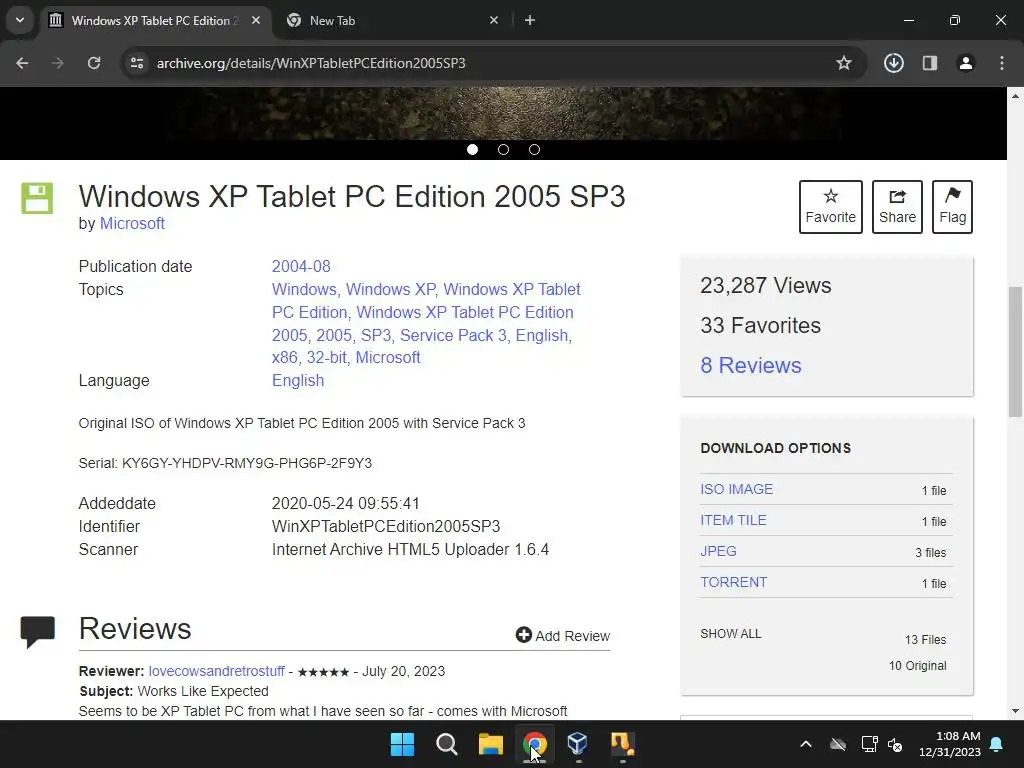Select the third carousel dot
This screenshot has height=768, width=1024.
[534, 150]
